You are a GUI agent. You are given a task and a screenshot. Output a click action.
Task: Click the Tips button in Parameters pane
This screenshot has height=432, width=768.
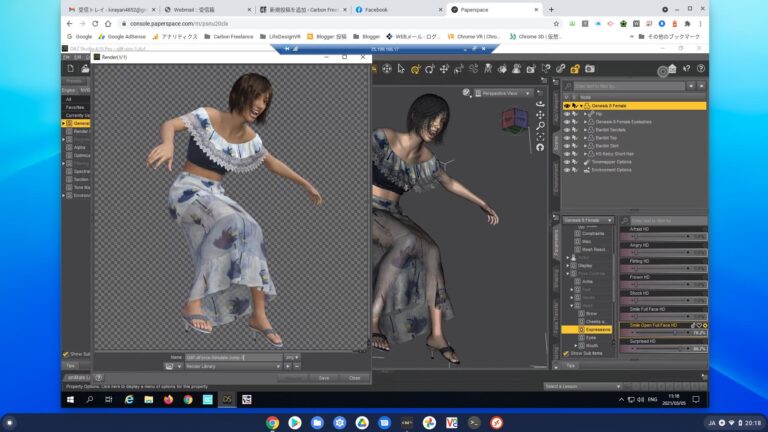[x=571, y=366]
